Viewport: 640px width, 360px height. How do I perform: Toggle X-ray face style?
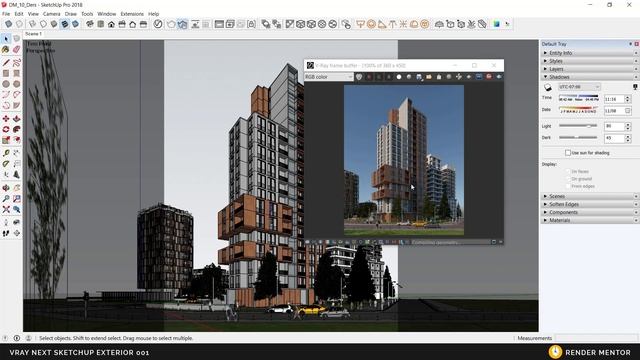(x=8, y=24)
